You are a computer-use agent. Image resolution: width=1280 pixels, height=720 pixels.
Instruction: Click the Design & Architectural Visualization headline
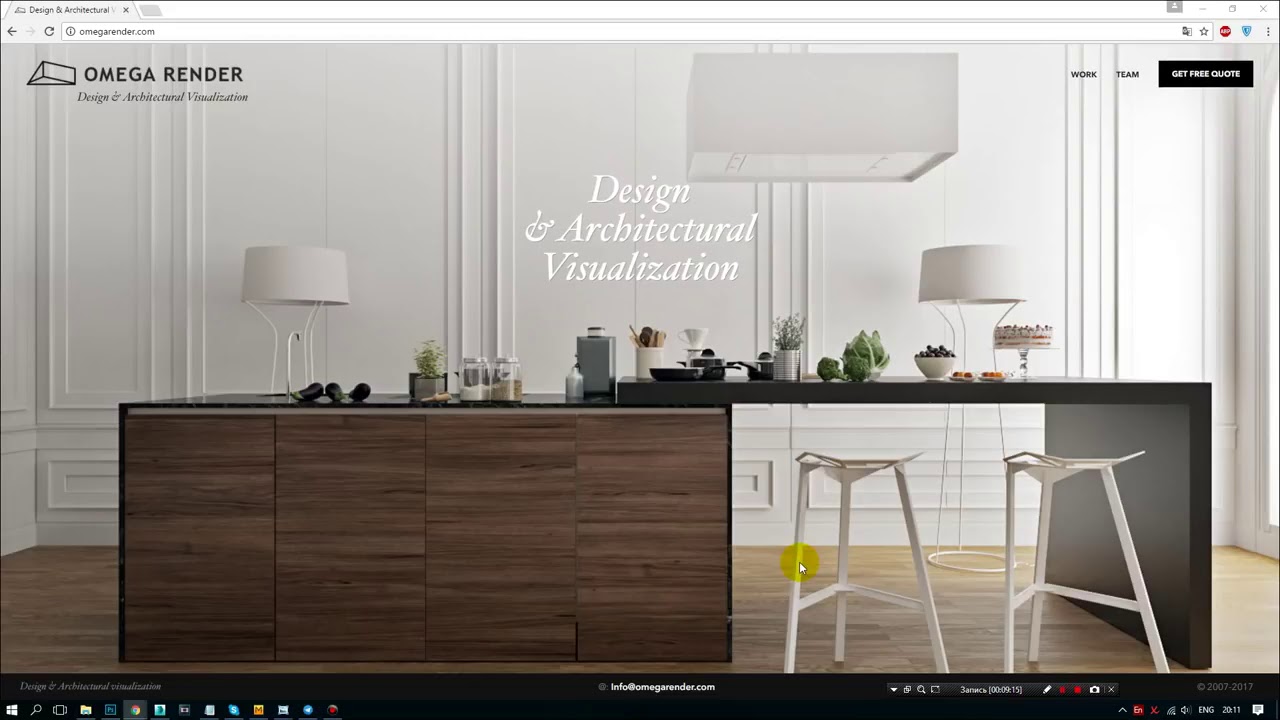tap(640, 229)
